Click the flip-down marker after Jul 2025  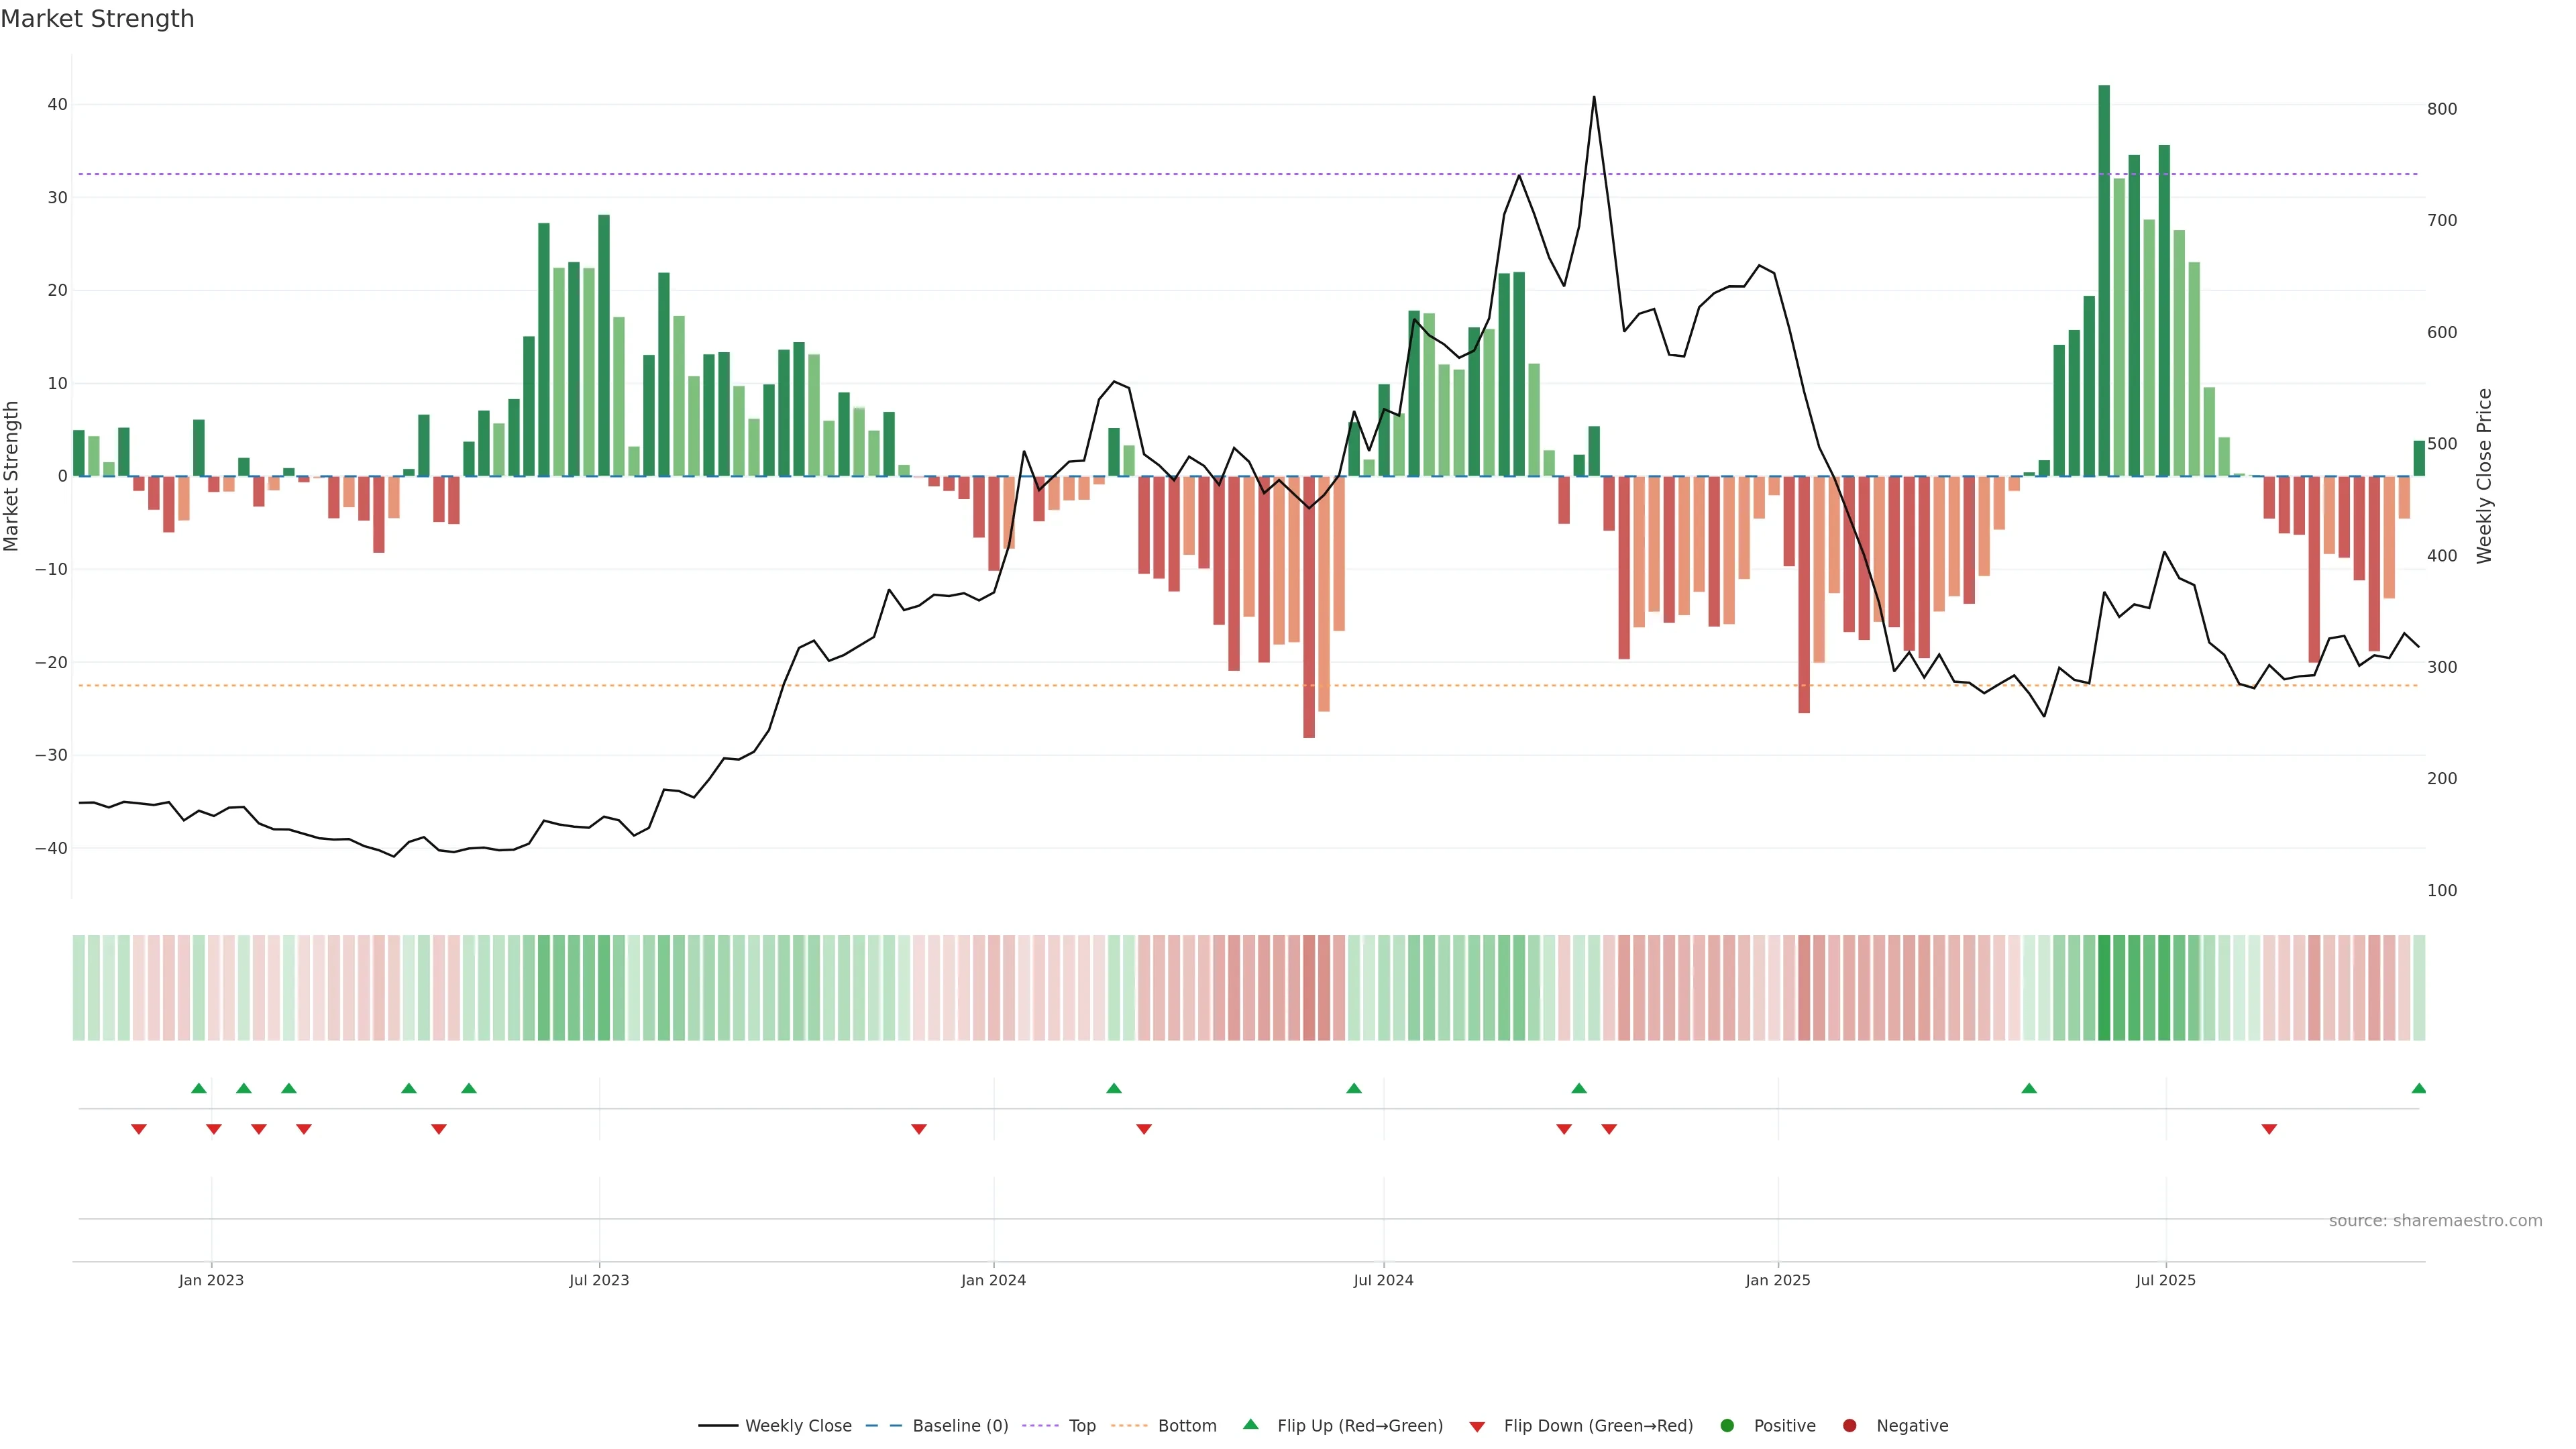click(2269, 1129)
